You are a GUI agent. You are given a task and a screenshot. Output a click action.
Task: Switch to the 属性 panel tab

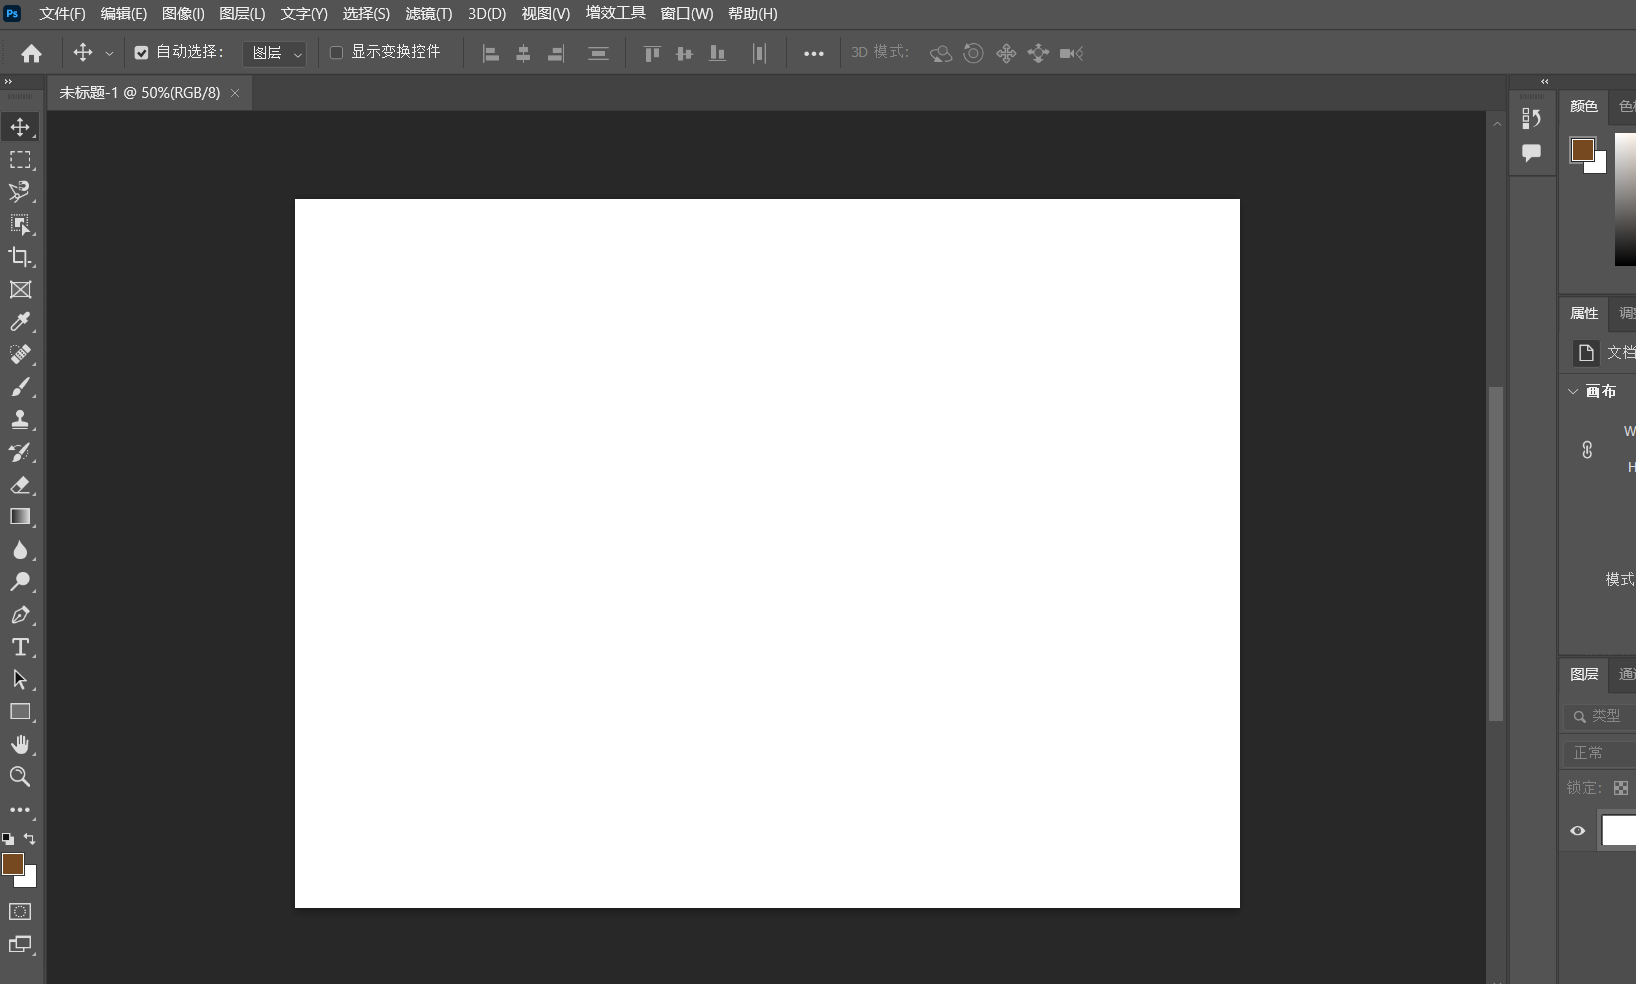[x=1584, y=312]
